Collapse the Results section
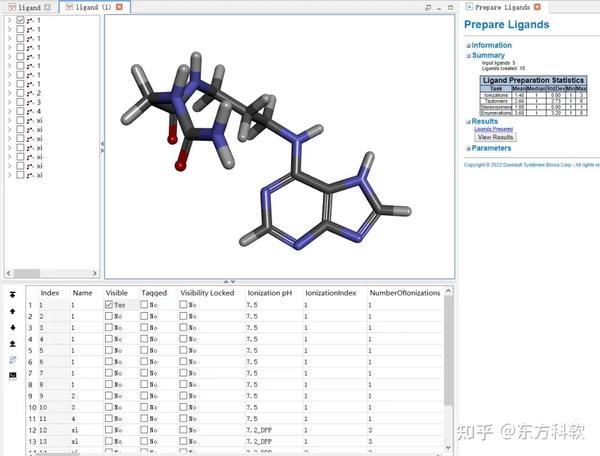Viewport: 600px width, 456px height. point(468,122)
